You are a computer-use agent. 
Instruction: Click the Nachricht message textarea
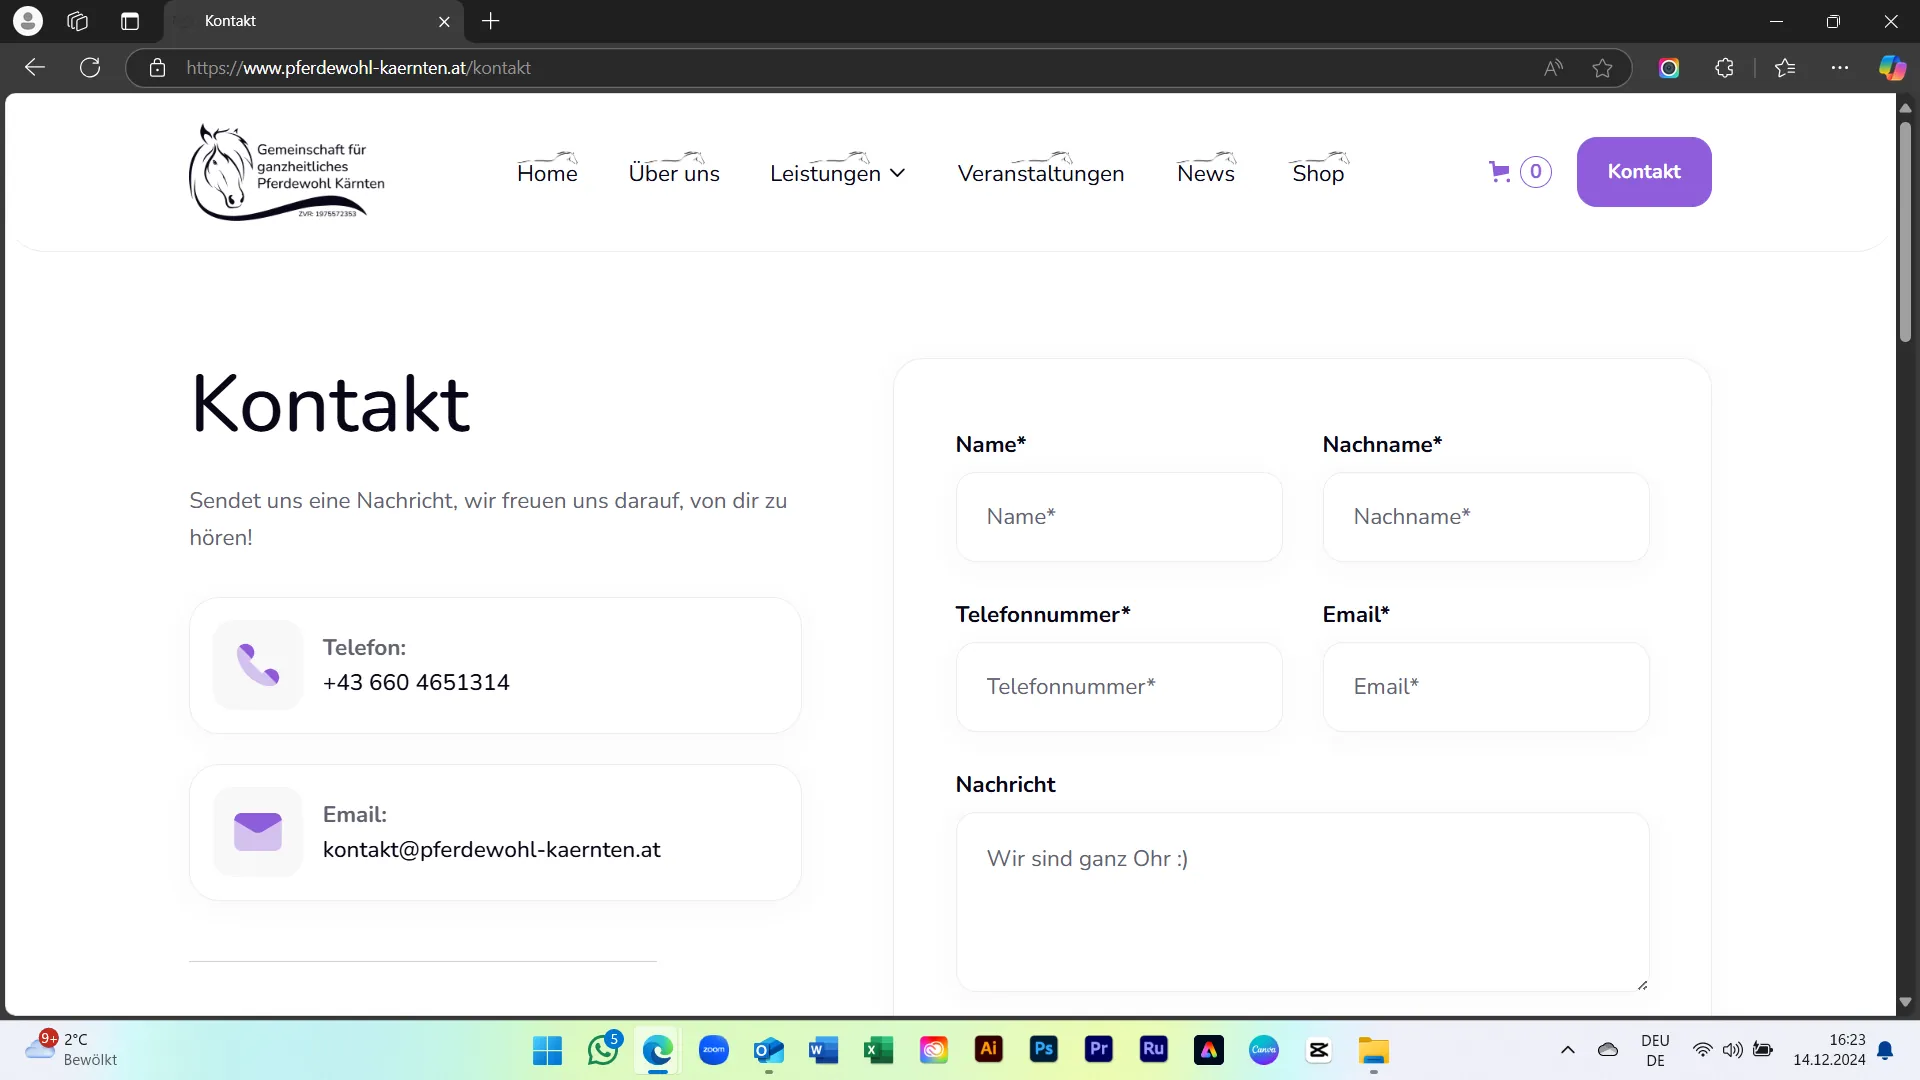1302,902
